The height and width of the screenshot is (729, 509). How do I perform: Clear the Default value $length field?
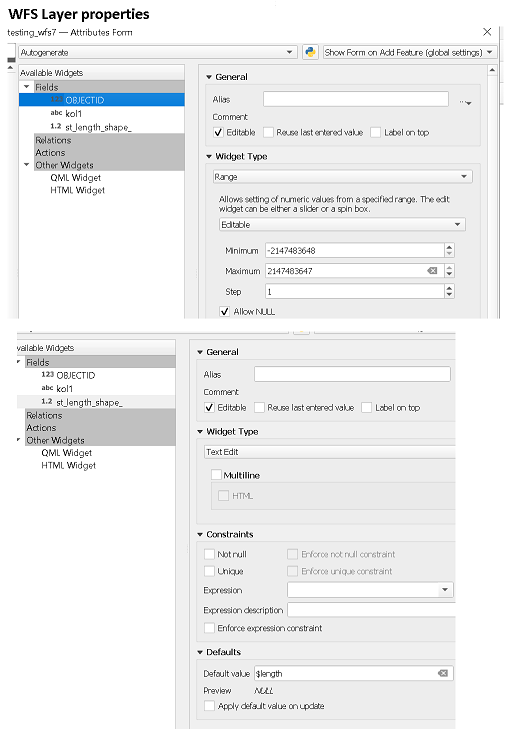click(443, 673)
